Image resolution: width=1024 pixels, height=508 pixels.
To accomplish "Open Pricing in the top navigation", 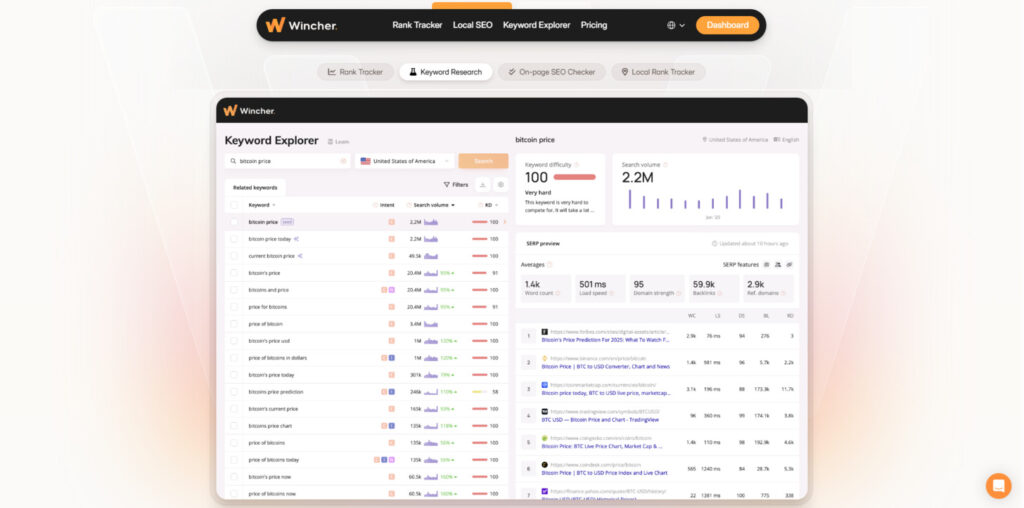I will pos(594,25).
